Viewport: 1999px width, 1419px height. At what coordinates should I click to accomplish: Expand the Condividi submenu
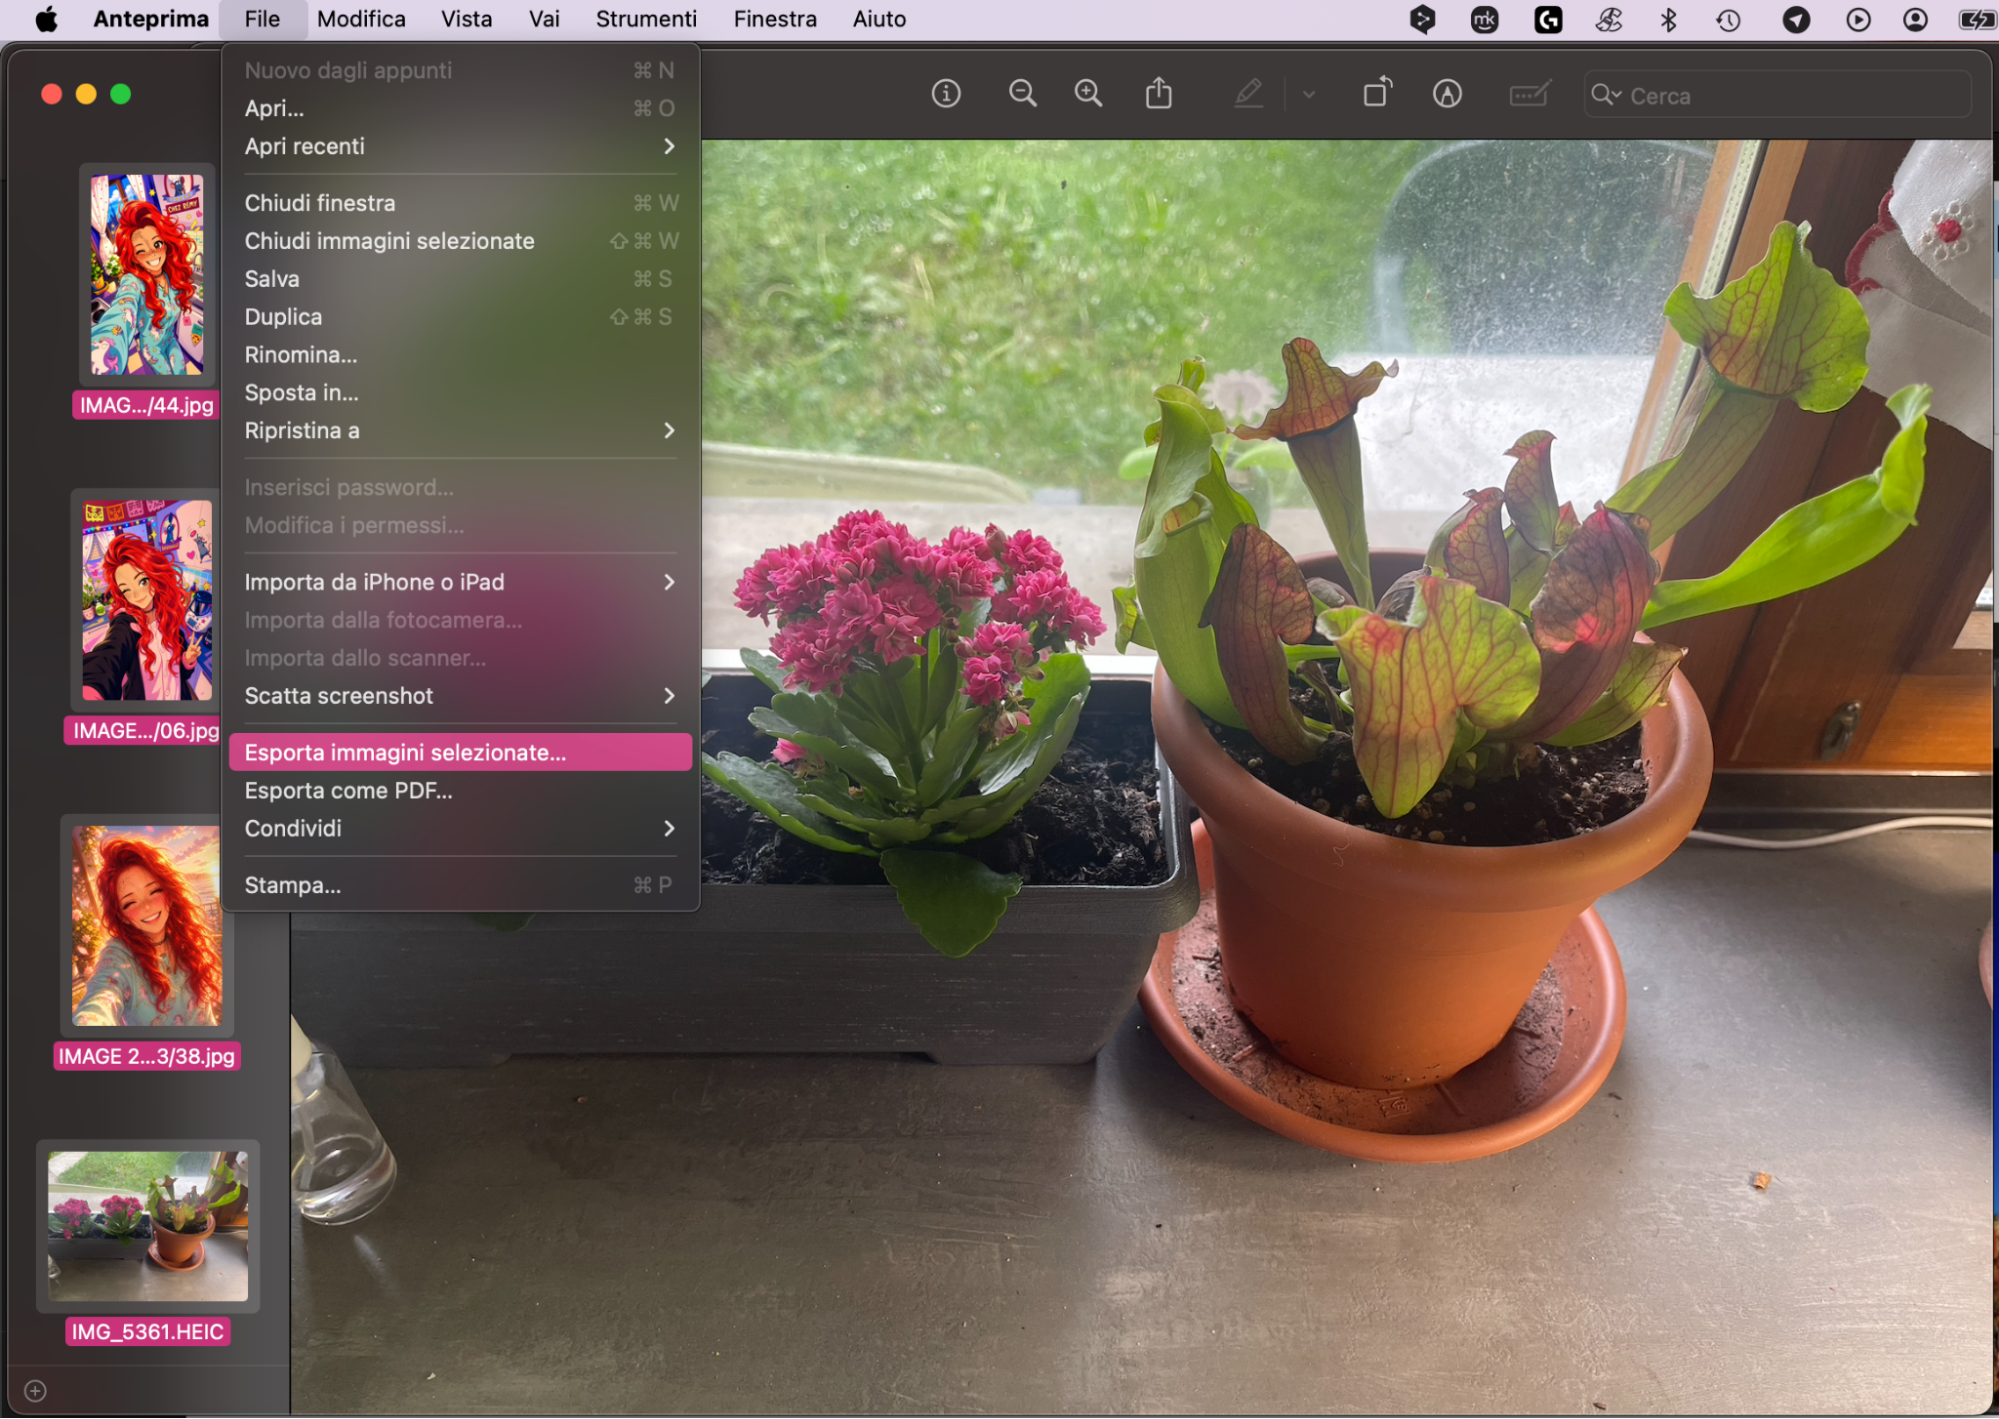tap(460, 829)
